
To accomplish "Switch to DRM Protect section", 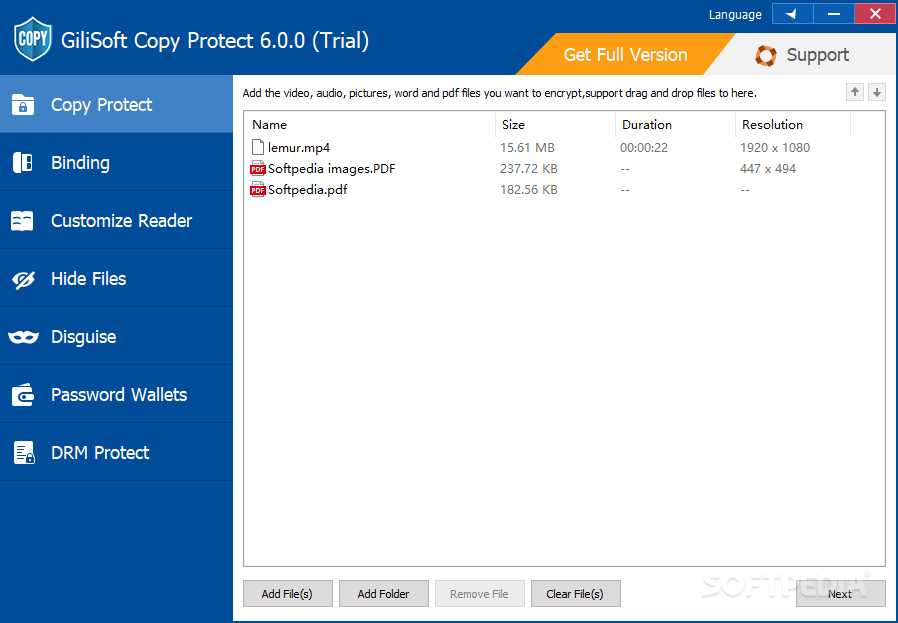I will [116, 452].
